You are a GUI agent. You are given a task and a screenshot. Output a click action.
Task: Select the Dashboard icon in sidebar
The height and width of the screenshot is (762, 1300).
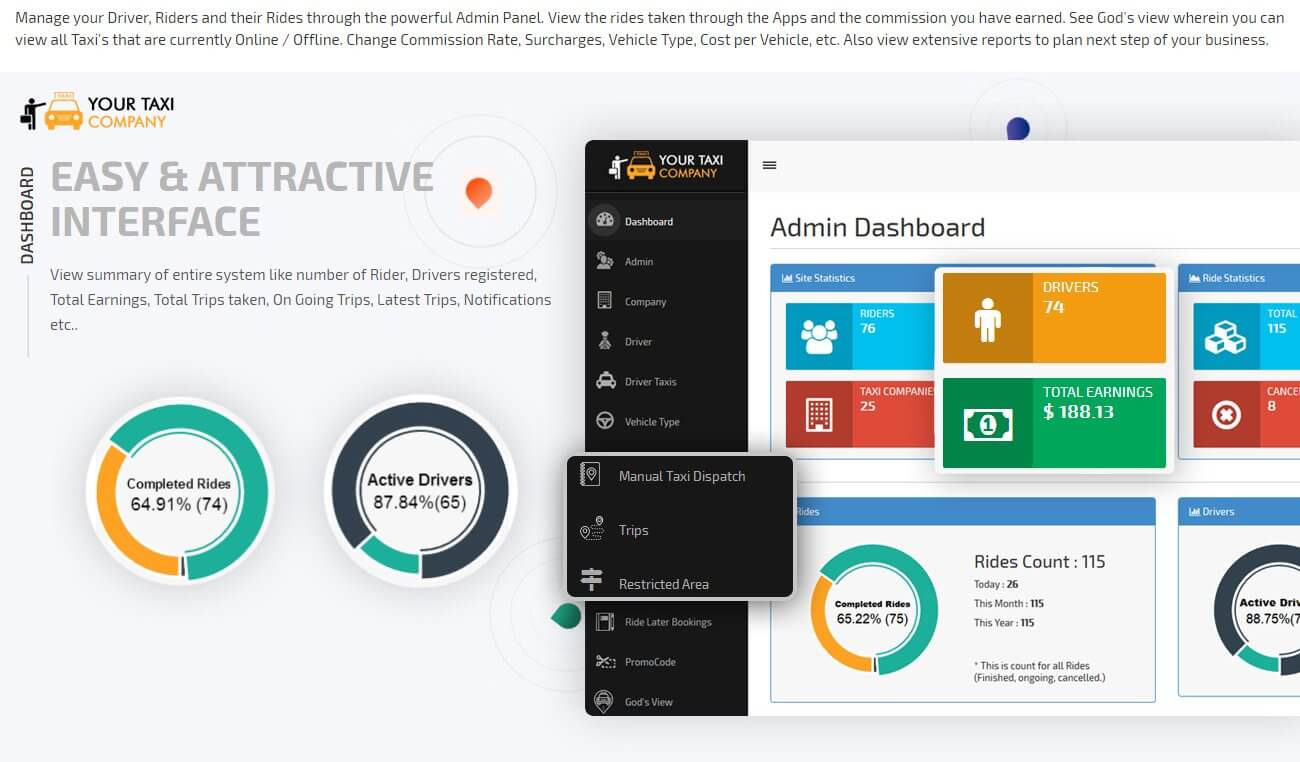tap(604, 220)
